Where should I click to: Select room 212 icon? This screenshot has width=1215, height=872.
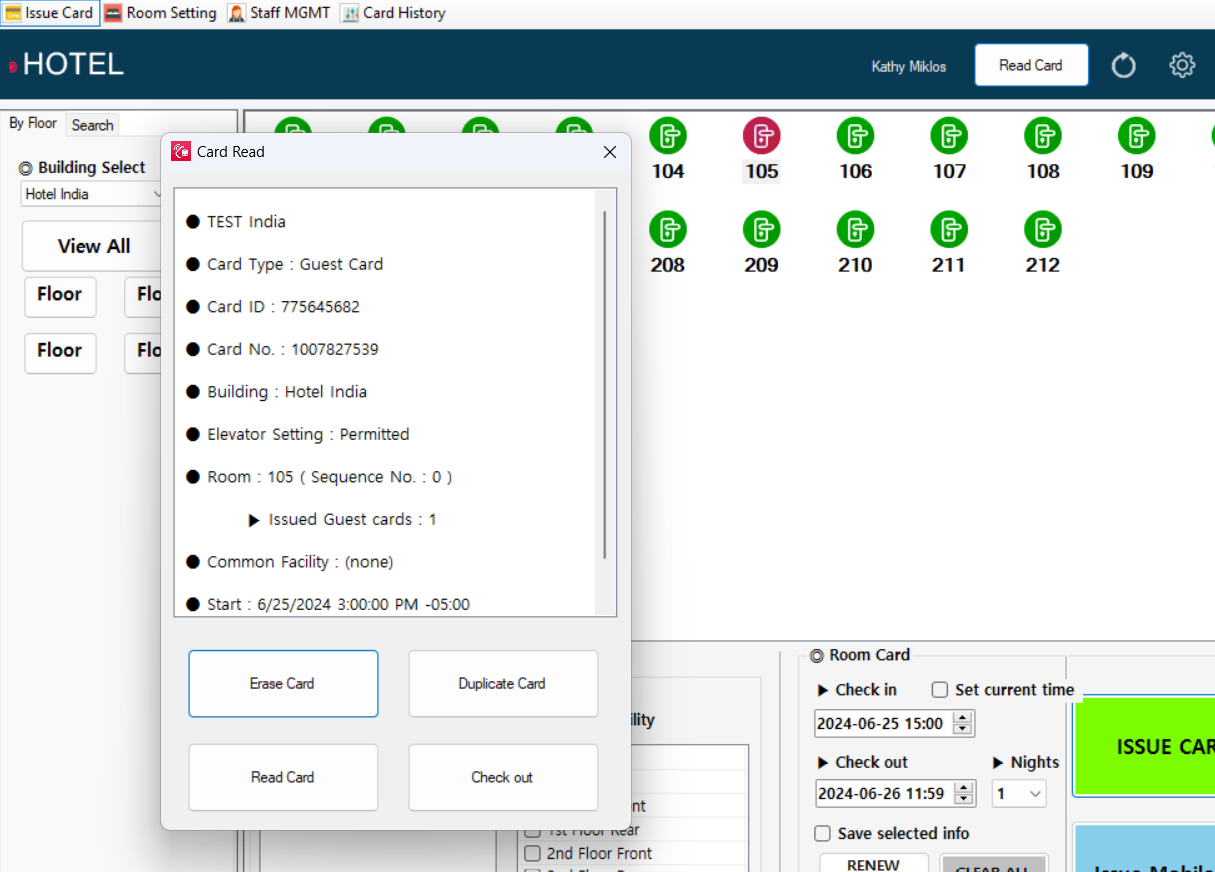click(x=1043, y=229)
